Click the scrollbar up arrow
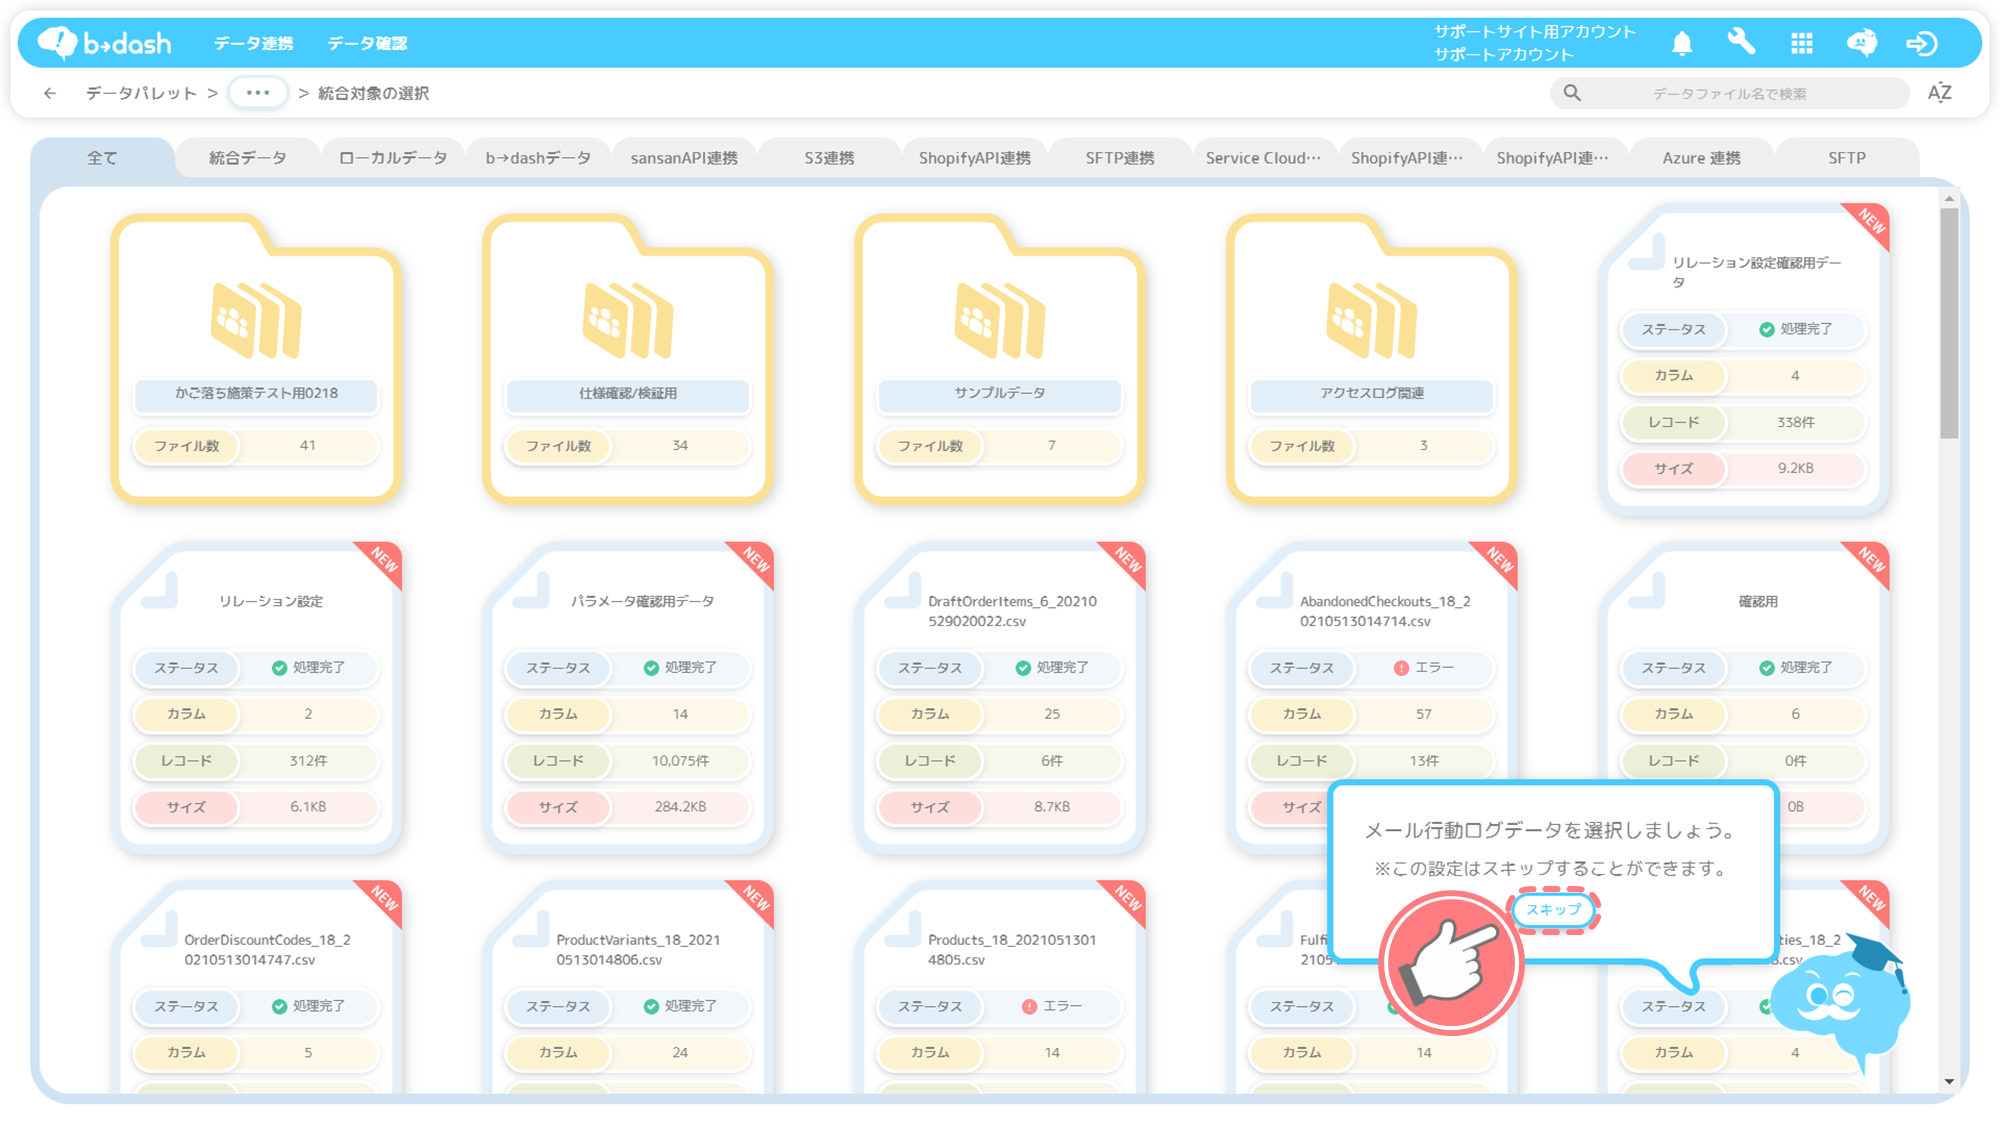 click(1949, 199)
